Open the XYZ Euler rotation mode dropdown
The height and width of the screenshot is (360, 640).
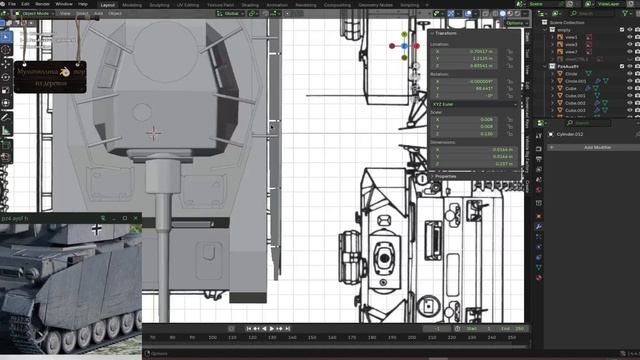475,104
